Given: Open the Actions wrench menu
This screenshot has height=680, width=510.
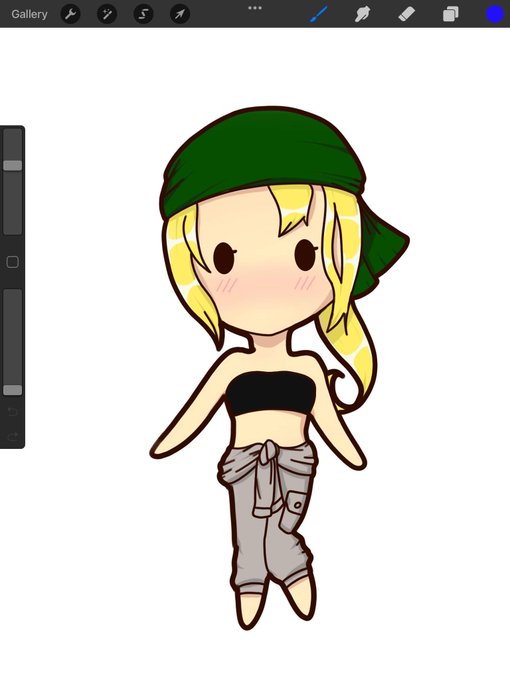Looking at the screenshot, I should (70, 14).
